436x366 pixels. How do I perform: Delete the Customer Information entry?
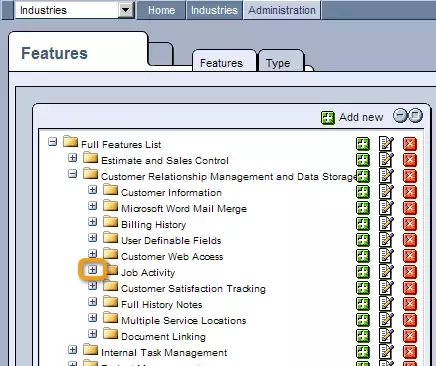tap(410, 192)
